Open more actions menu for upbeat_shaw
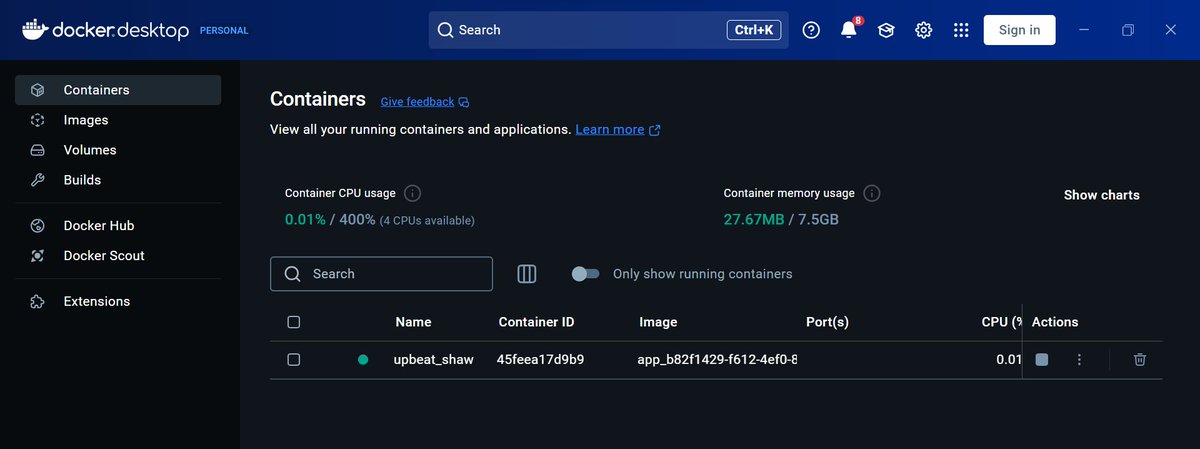The image size is (1200, 449). (1079, 360)
